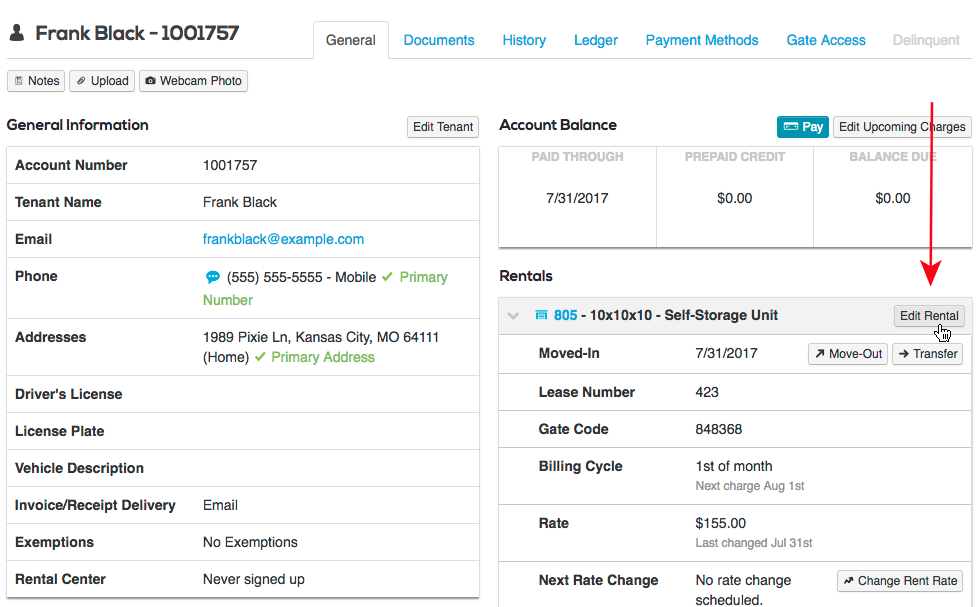Viewport: 980px width, 607px height.
Task: Switch to the Documents tab
Action: pos(439,41)
